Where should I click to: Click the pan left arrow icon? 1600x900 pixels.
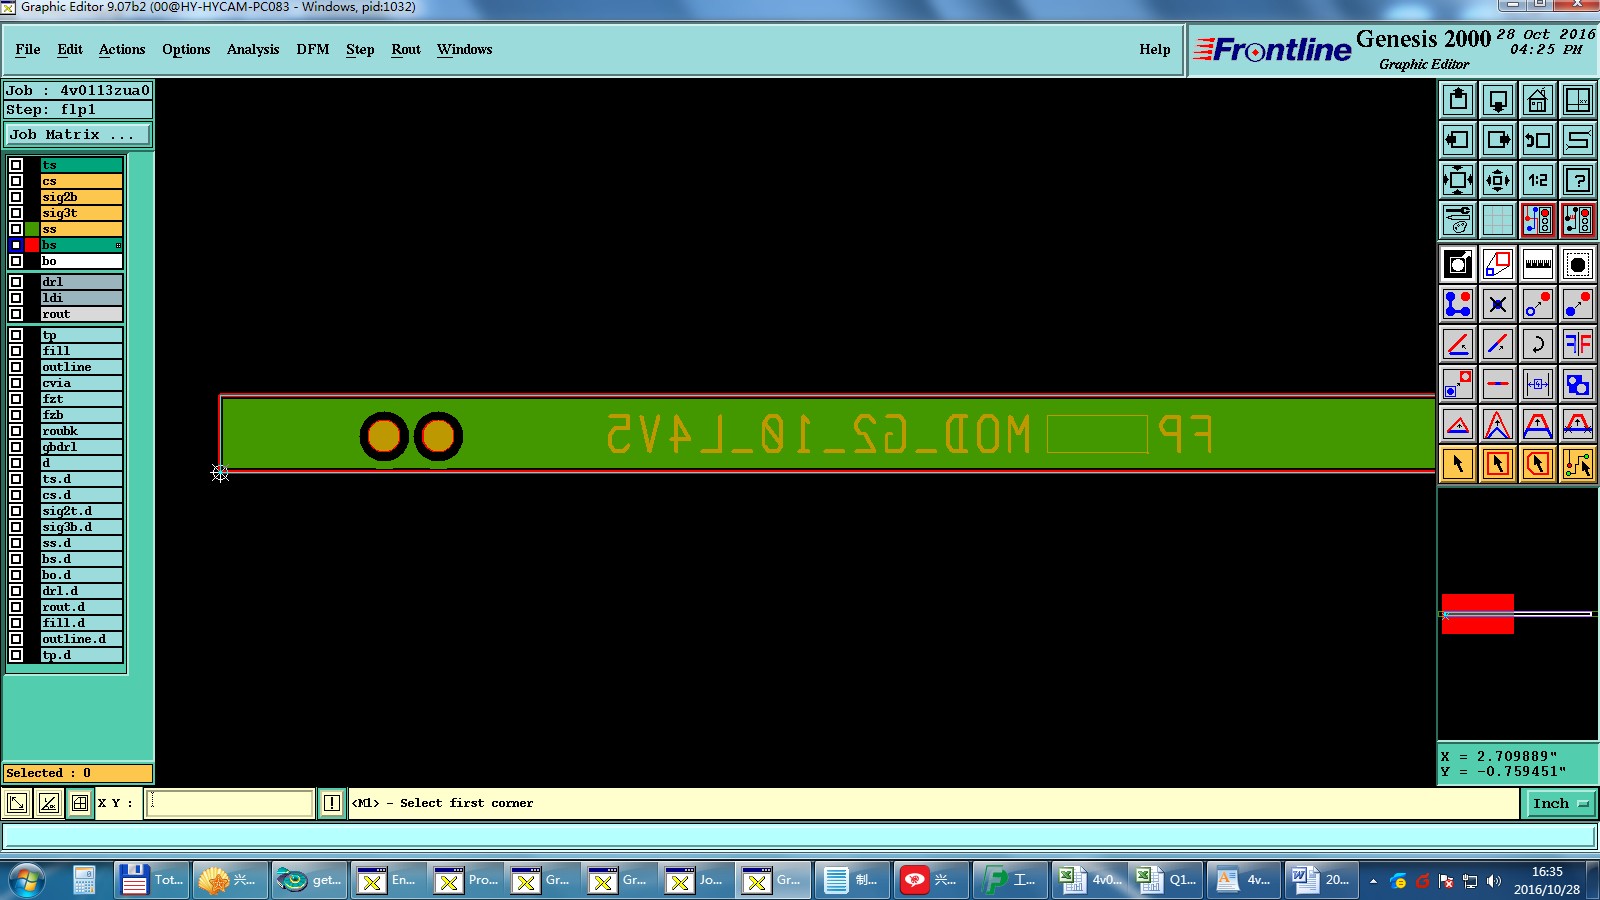click(x=1458, y=140)
